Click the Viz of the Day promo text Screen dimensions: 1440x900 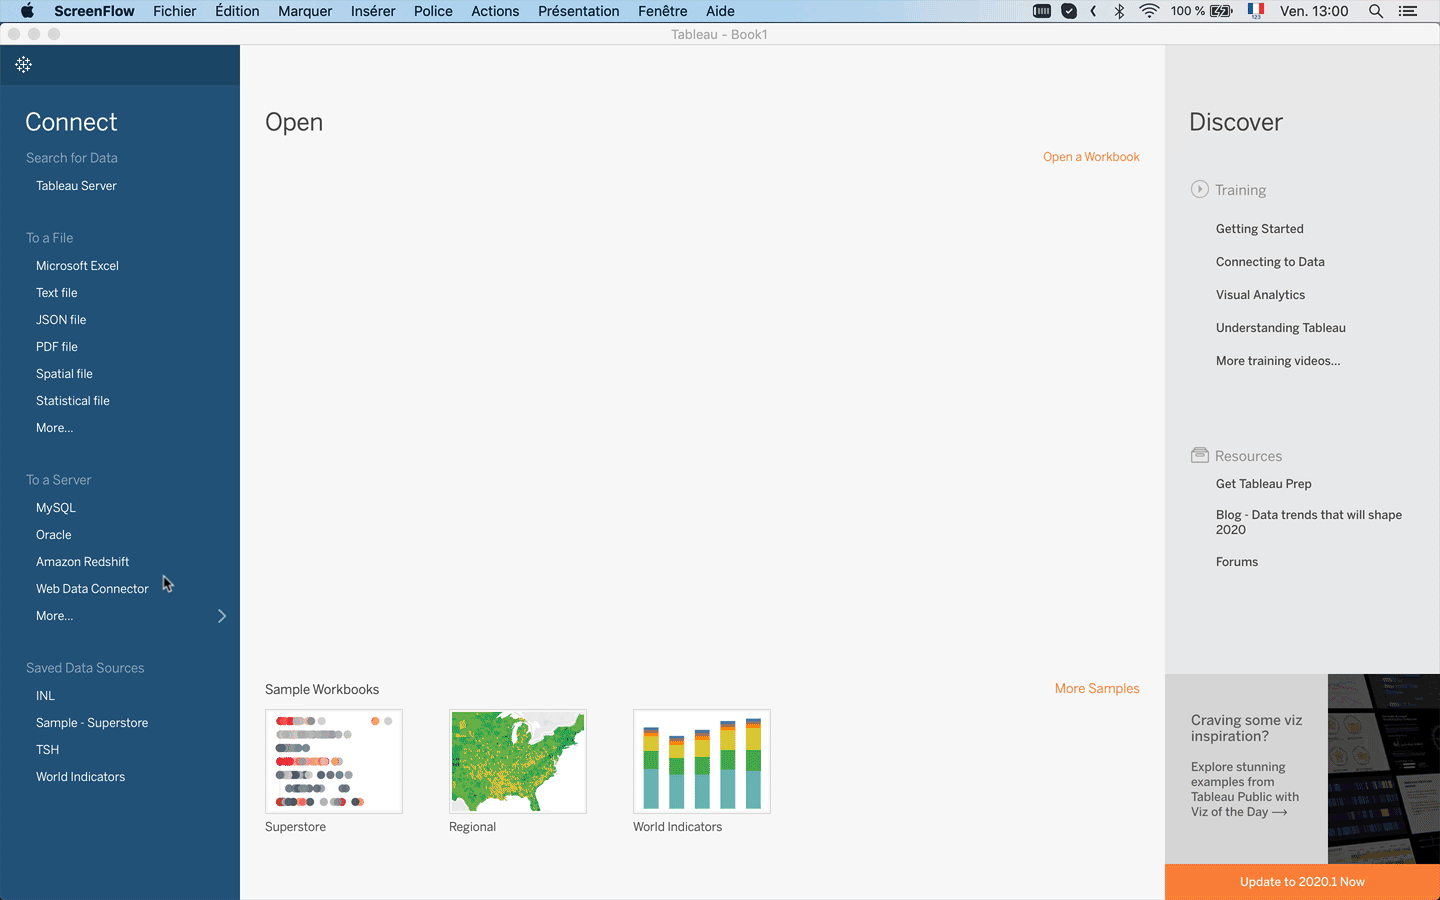click(x=1245, y=789)
